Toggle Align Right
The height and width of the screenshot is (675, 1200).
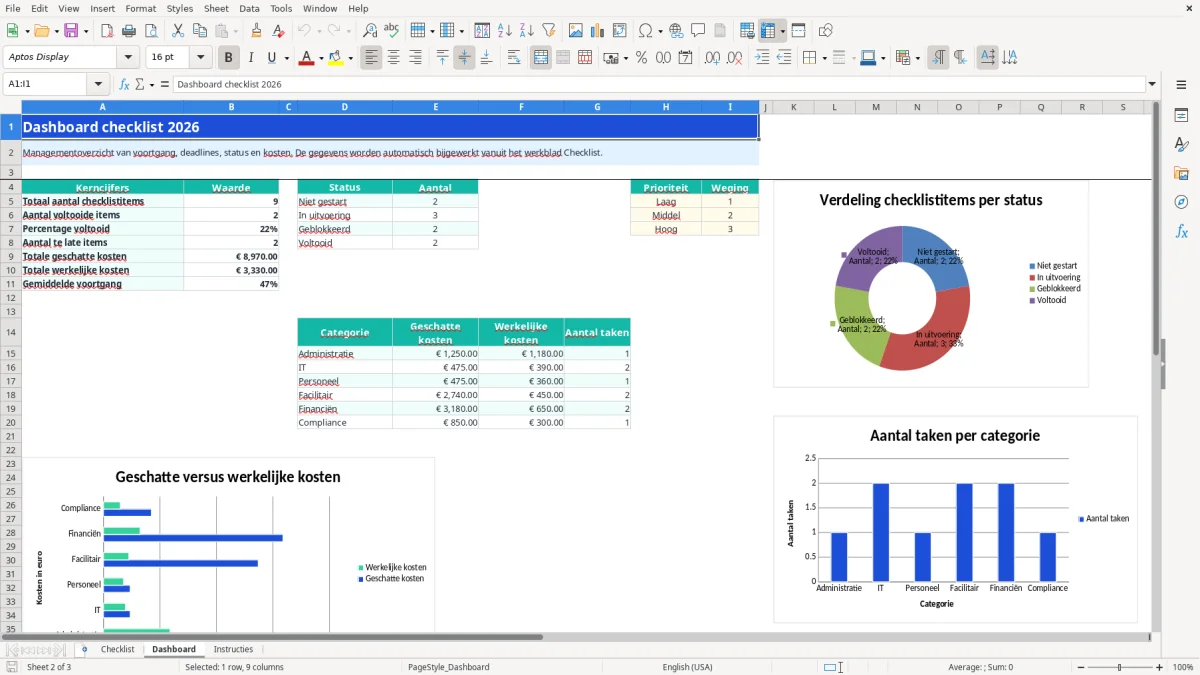[415, 57]
